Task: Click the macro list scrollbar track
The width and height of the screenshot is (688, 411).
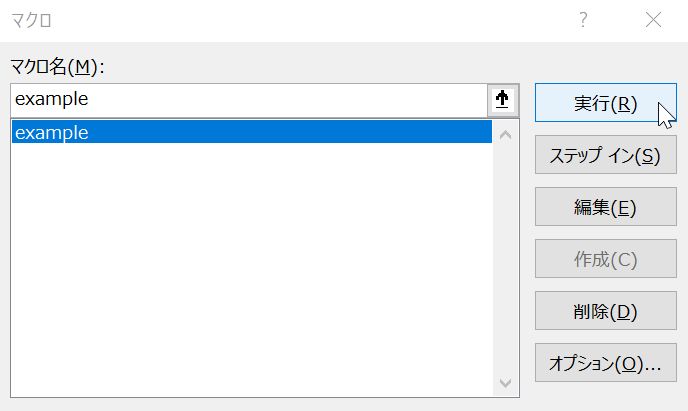Action: tap(504, 260)
